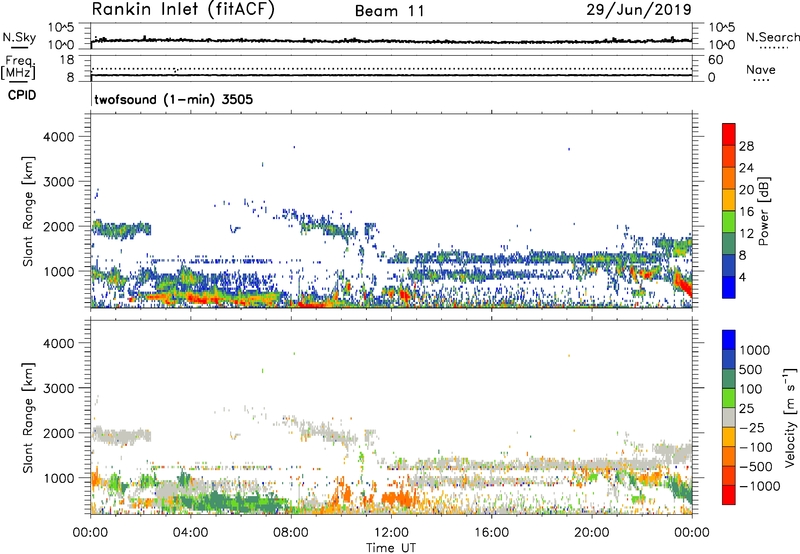This screenshot has width=800, height=554.
Task: Click the "-25" label on Velocity colorbar
Action: pos(752,428)
